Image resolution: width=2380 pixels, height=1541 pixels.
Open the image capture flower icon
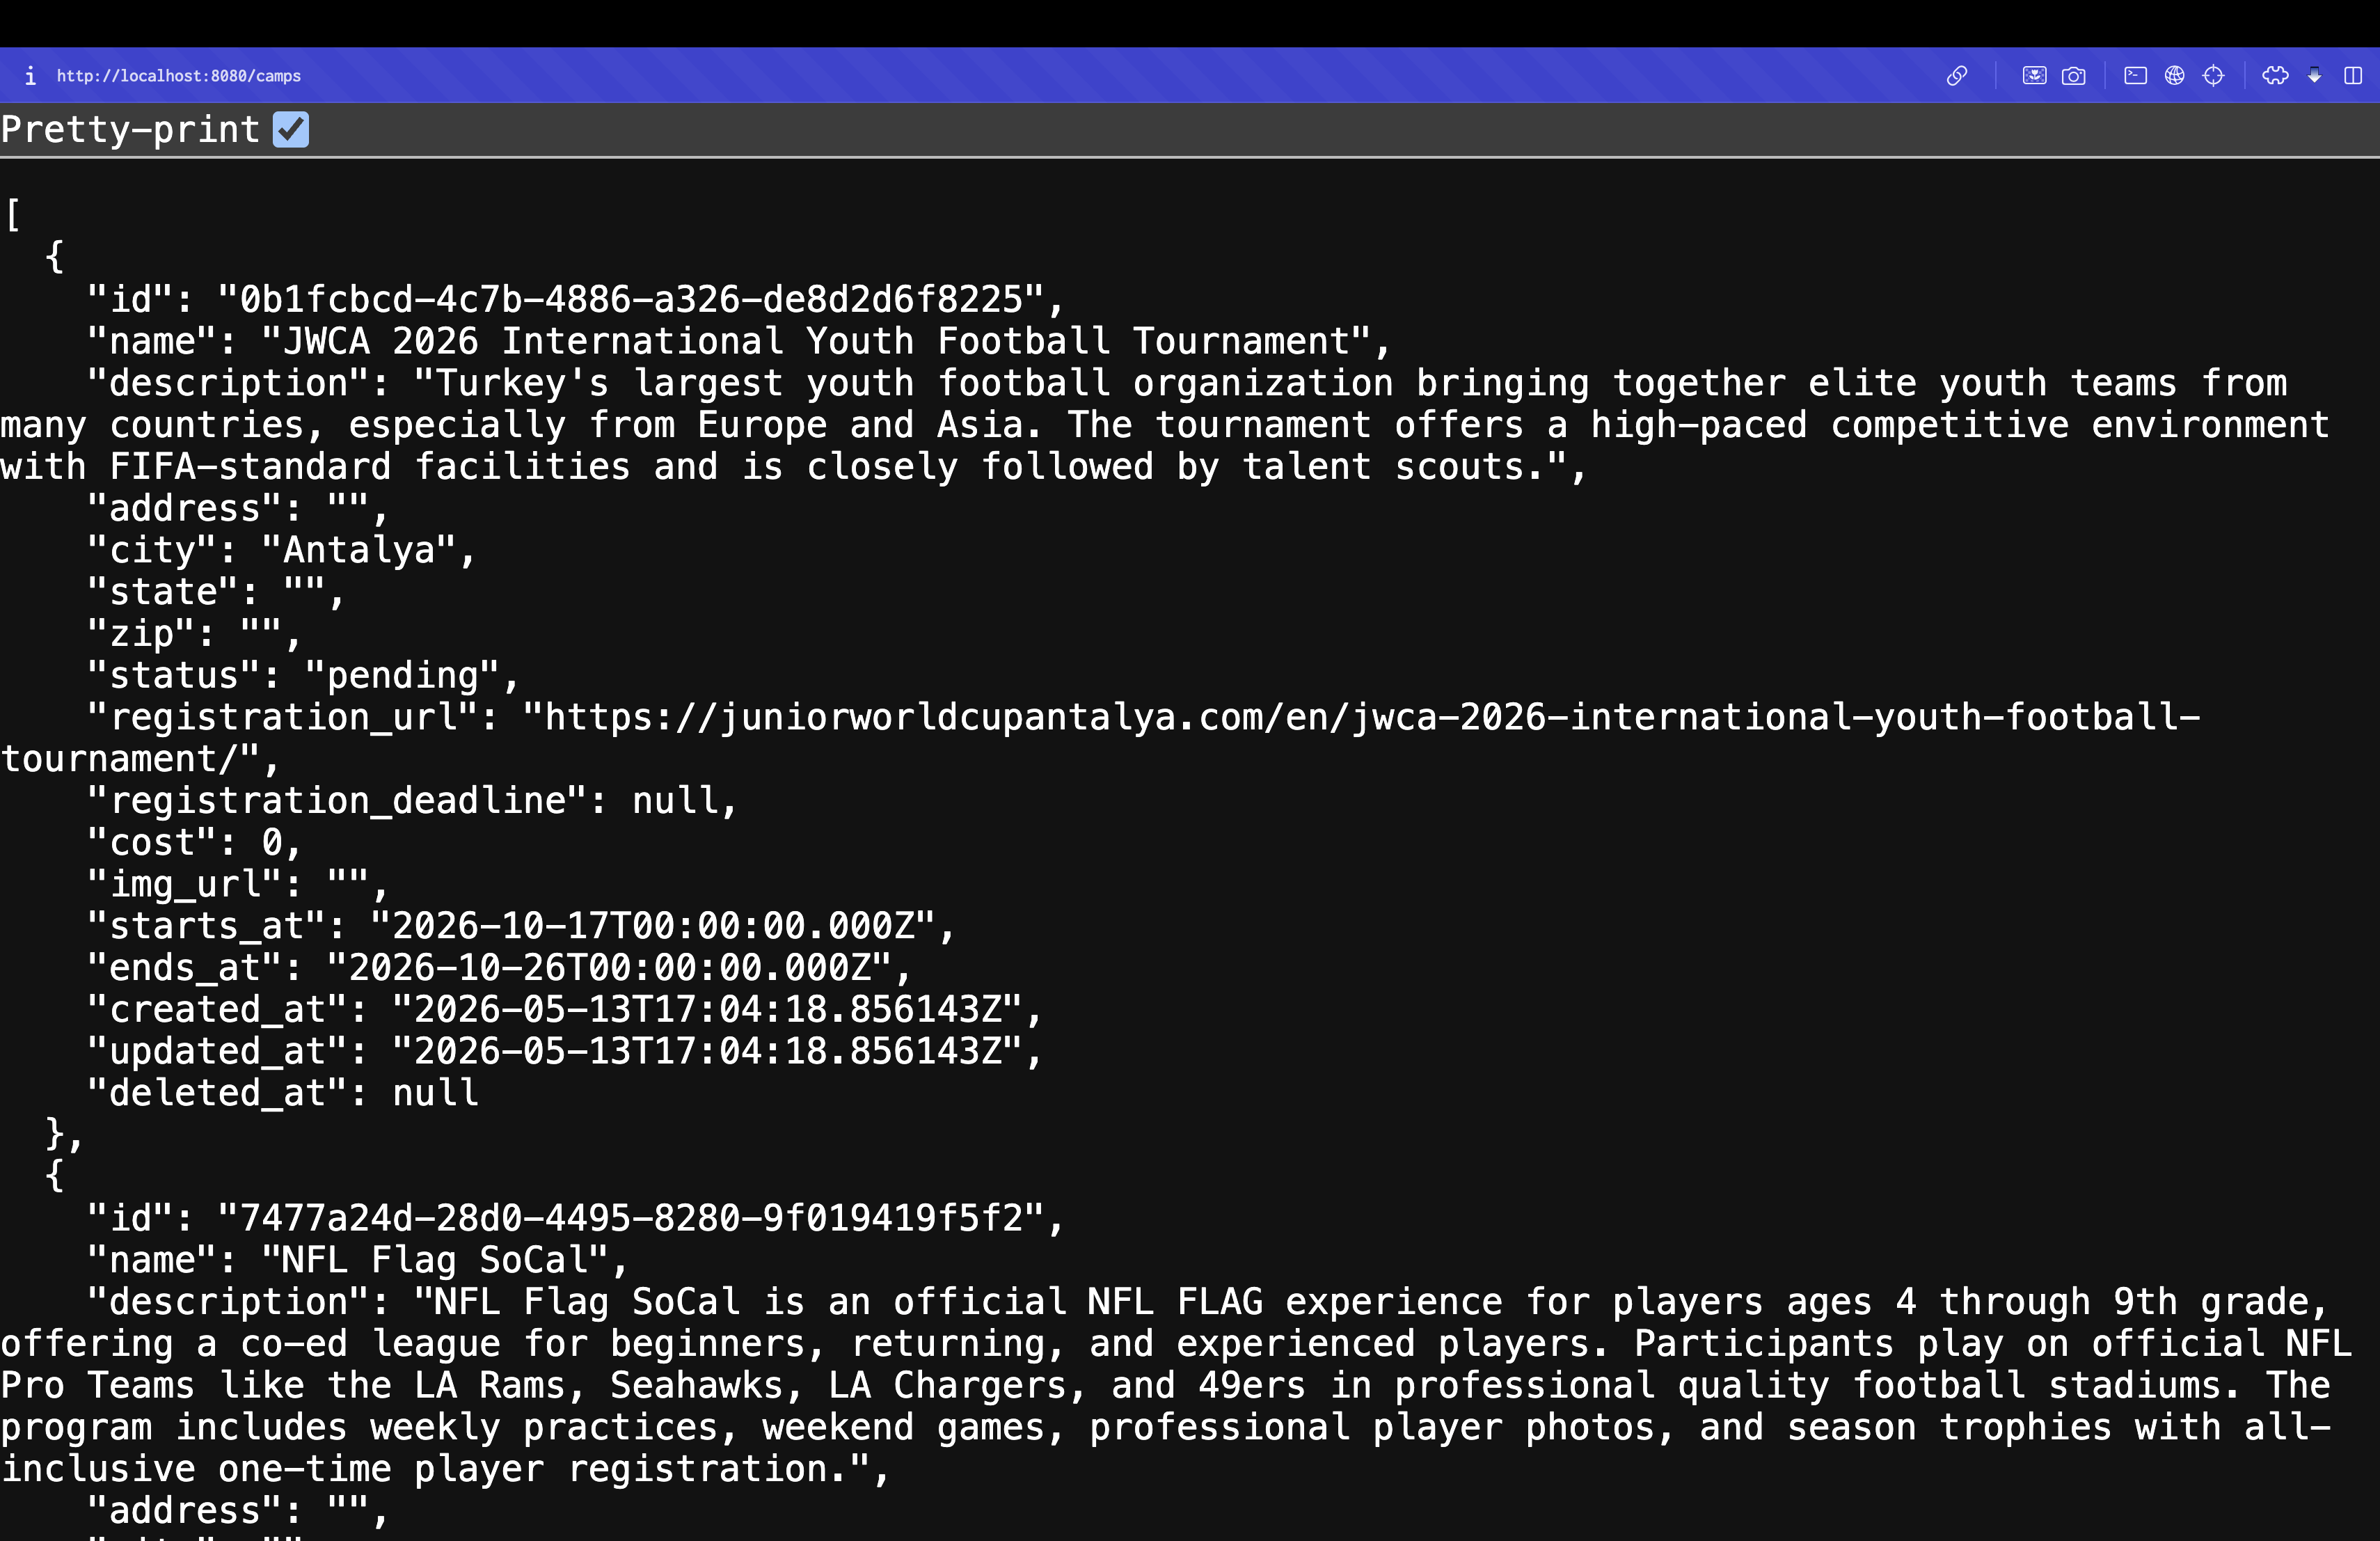pos(2034,76)
